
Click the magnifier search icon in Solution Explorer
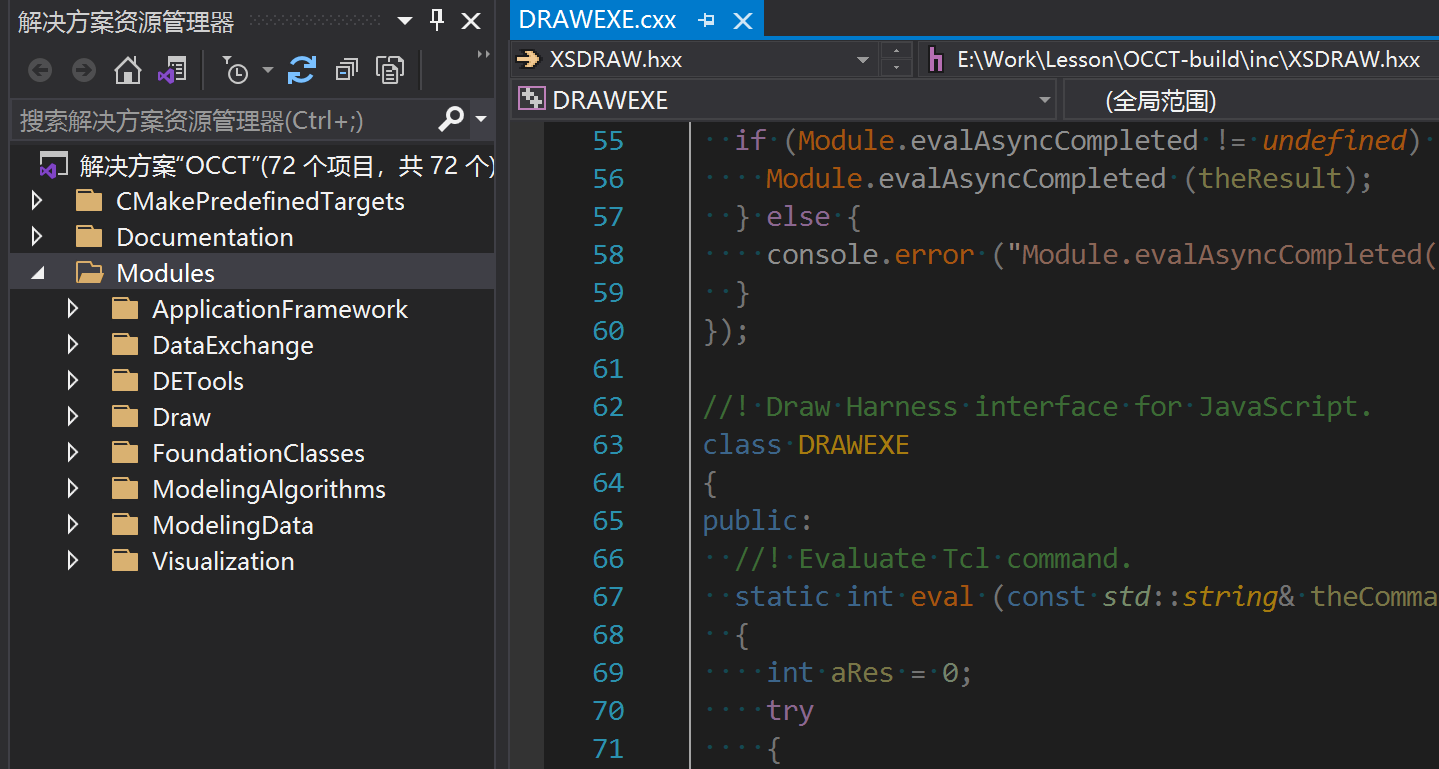tap(451, 120)
